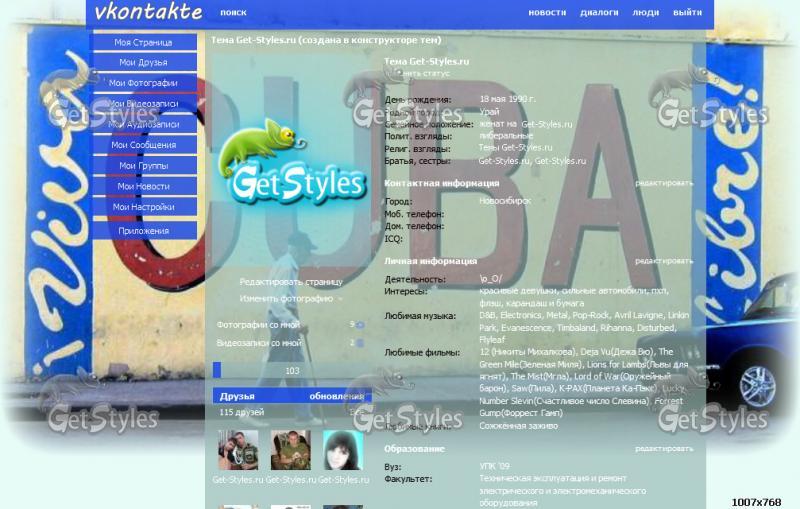The image size is (800, 509).
Task: Open Моя Страница in sidebar
Action: click(x=143, y=42)
